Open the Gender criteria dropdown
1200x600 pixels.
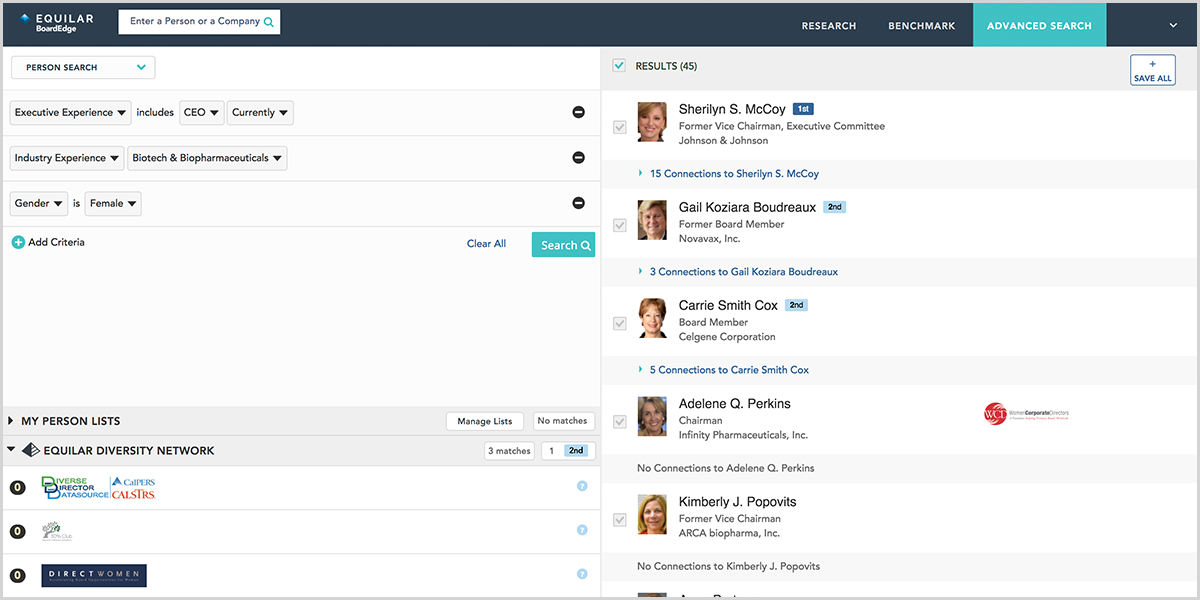coord(39,203)
